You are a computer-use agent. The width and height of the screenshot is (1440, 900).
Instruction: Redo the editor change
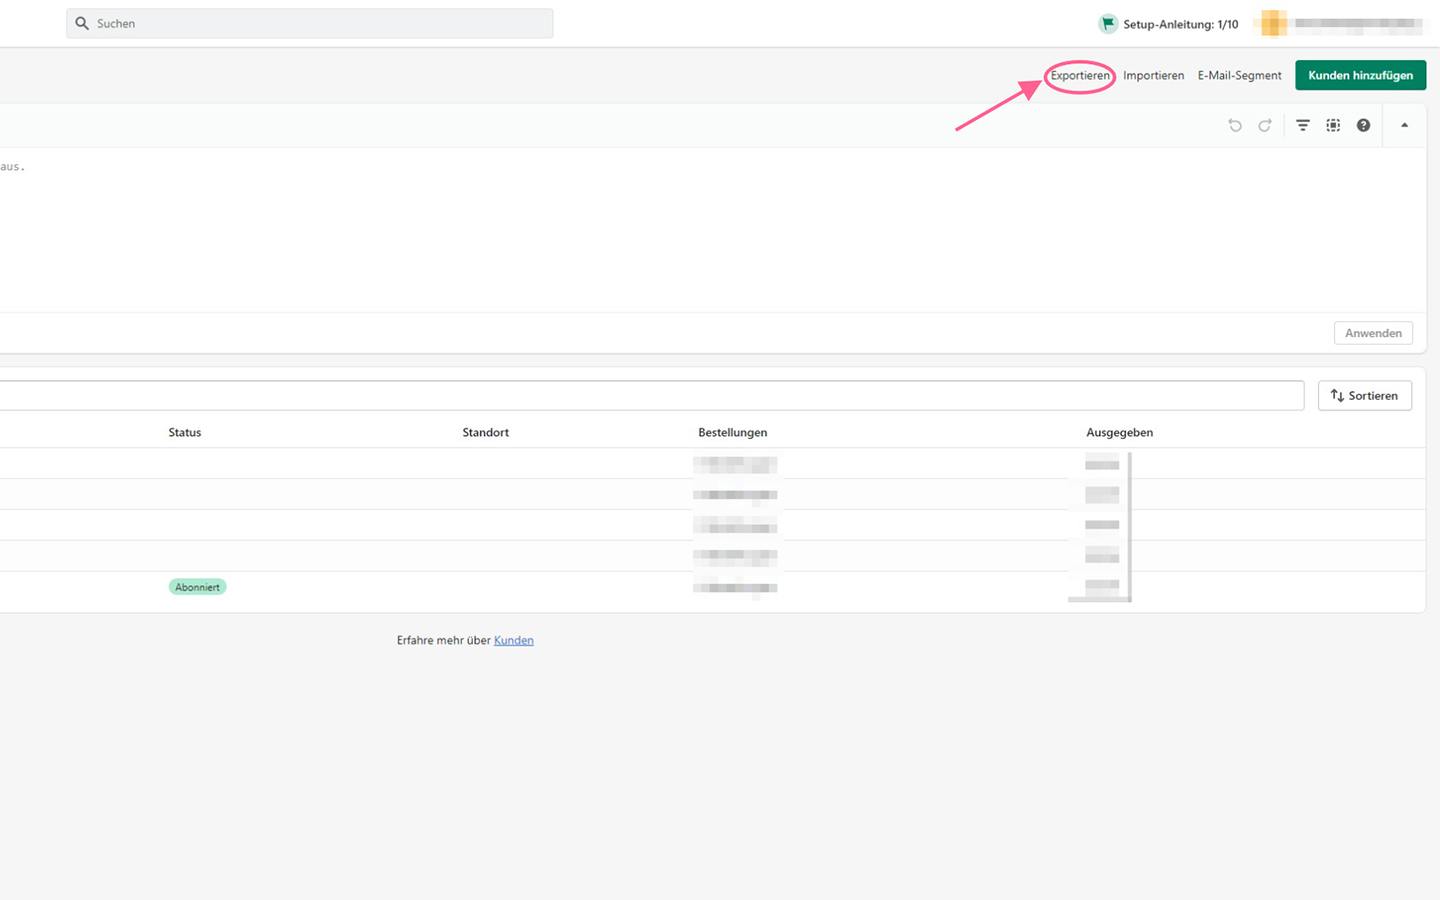(1265, 125)
